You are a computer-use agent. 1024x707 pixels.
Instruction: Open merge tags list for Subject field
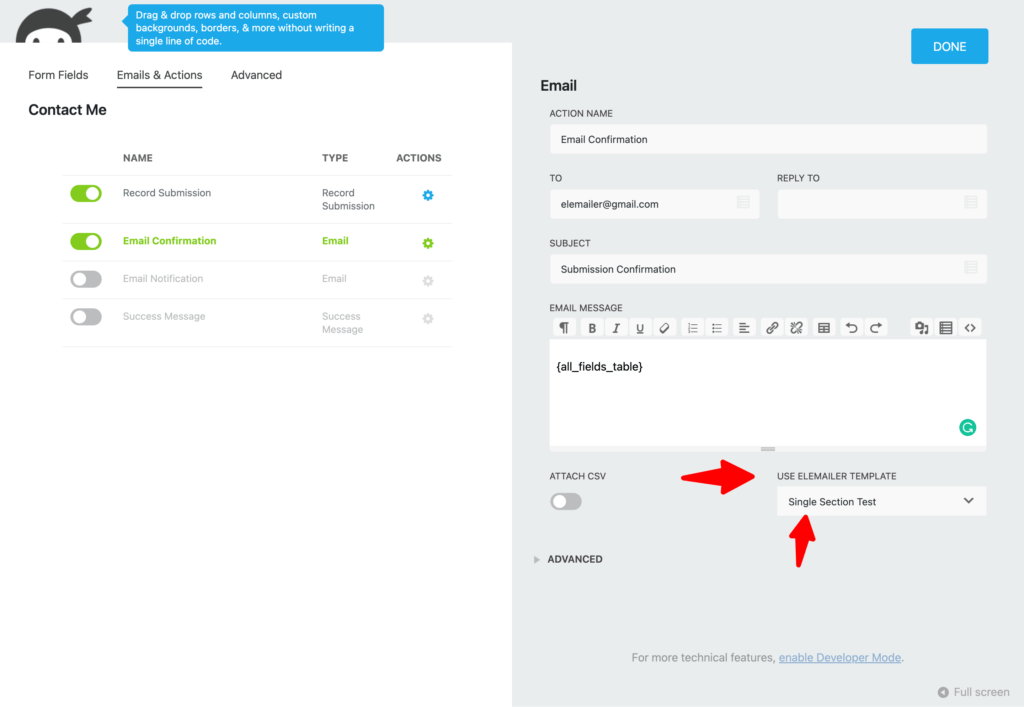point(970,267)
